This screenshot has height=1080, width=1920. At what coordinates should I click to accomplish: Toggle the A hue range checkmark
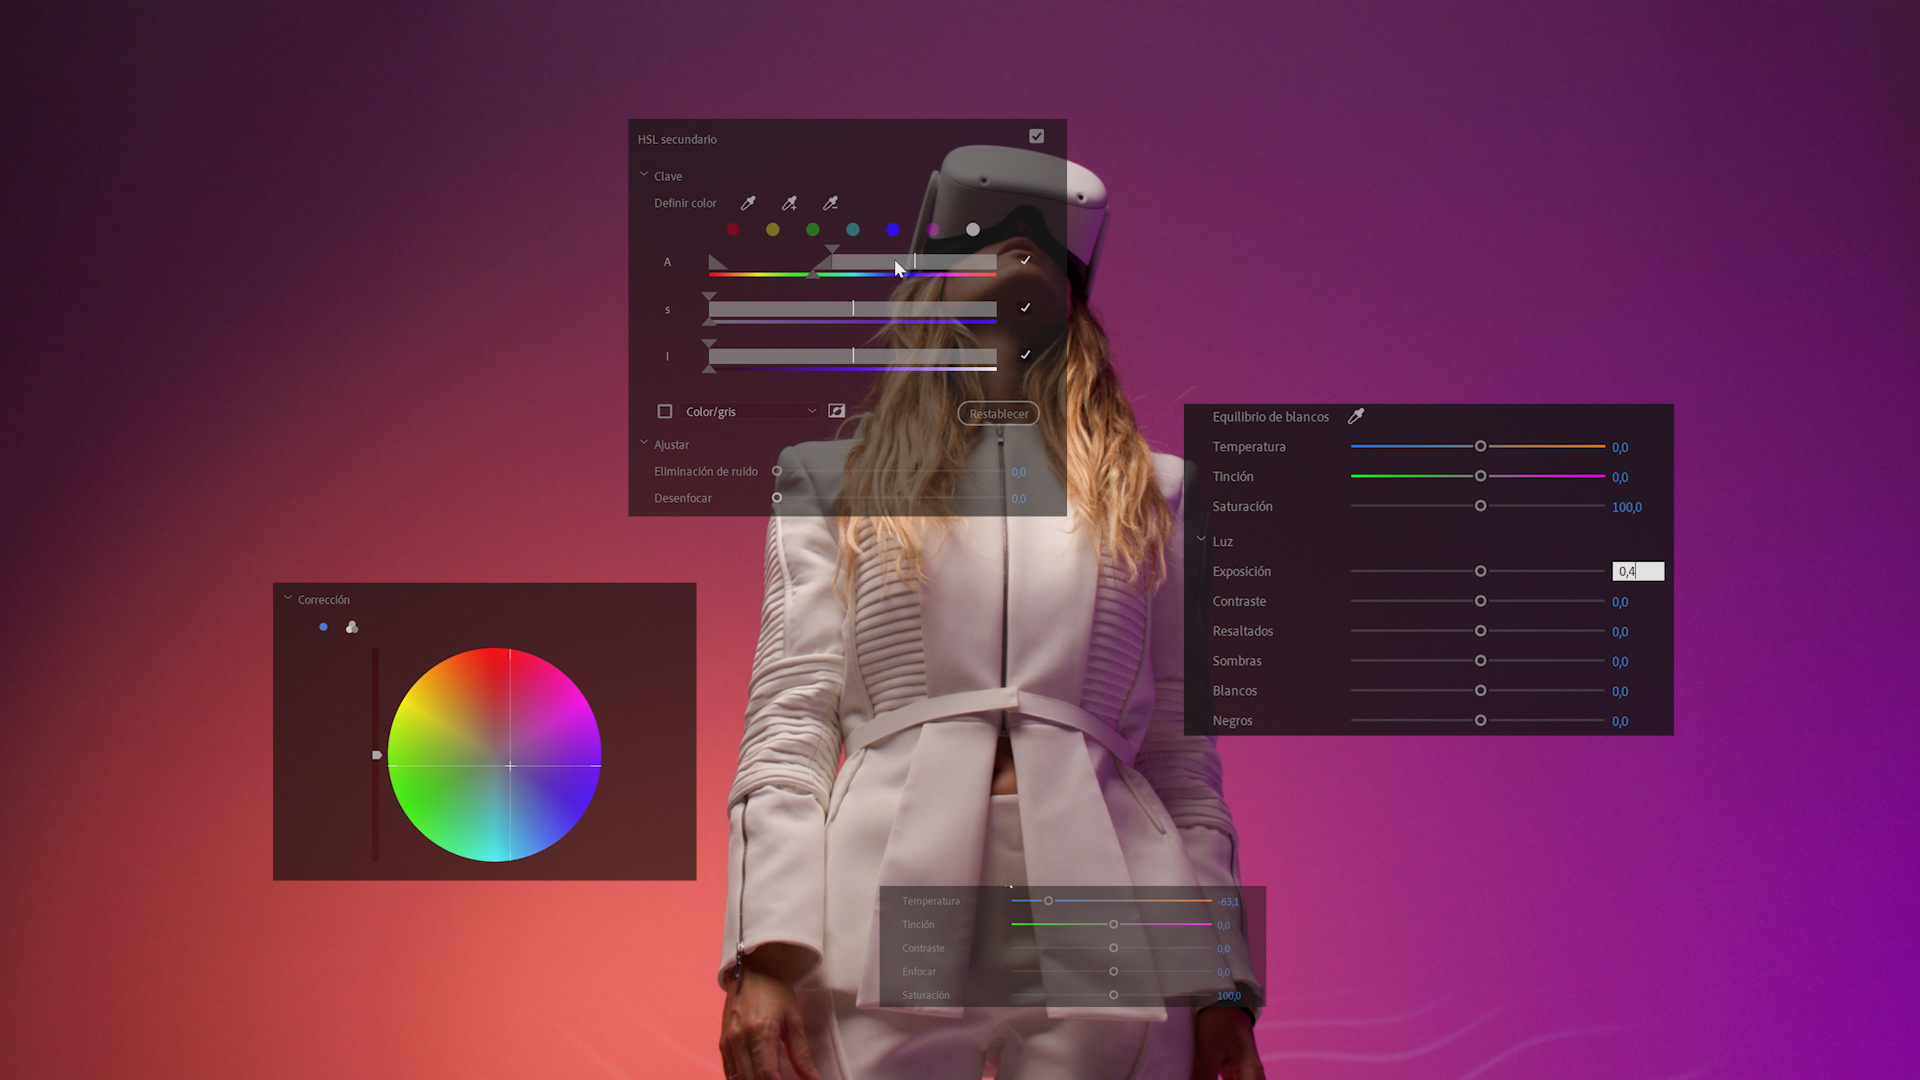click(1025, 260)
